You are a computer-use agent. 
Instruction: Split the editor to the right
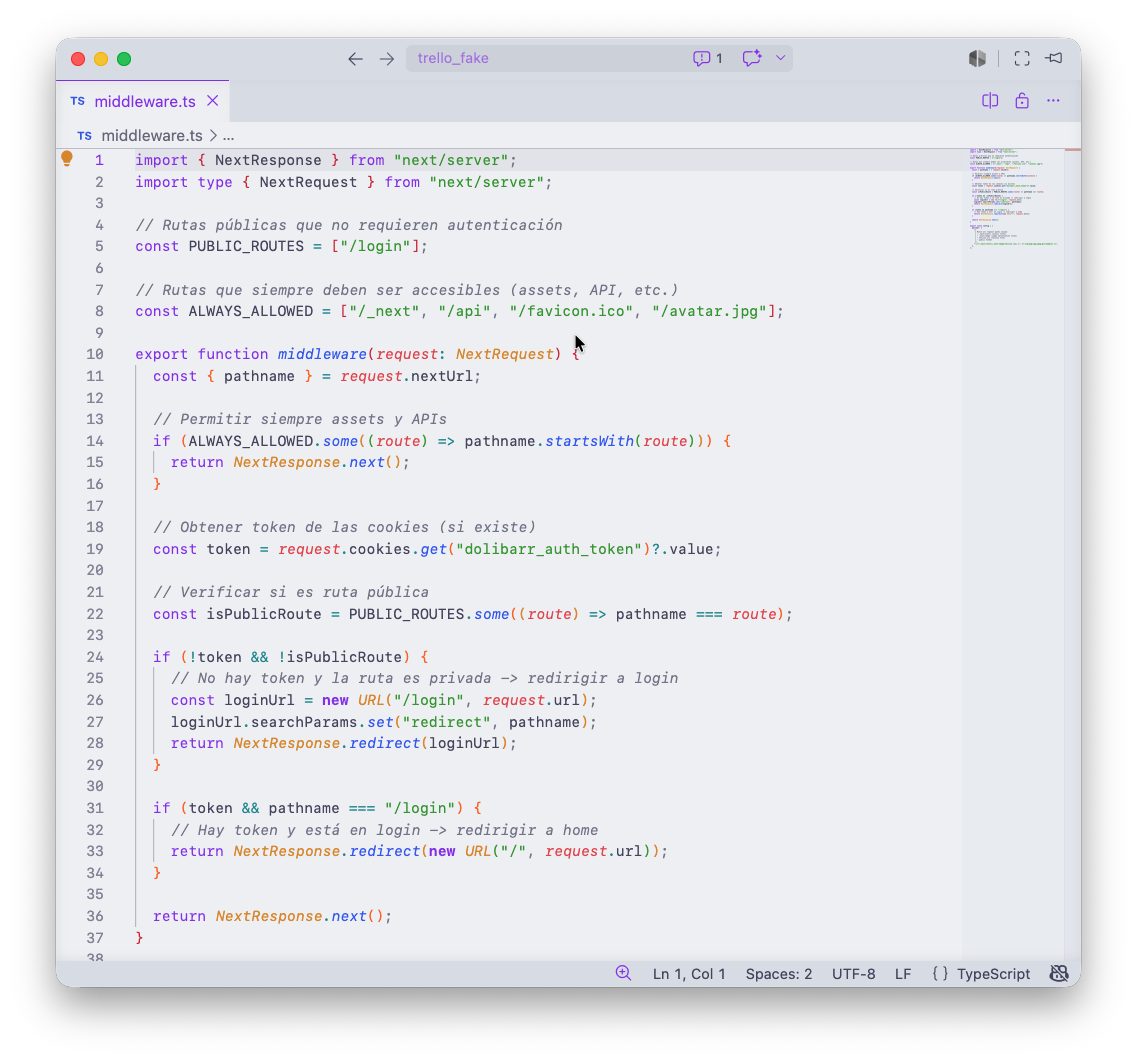tap(990, 101)
